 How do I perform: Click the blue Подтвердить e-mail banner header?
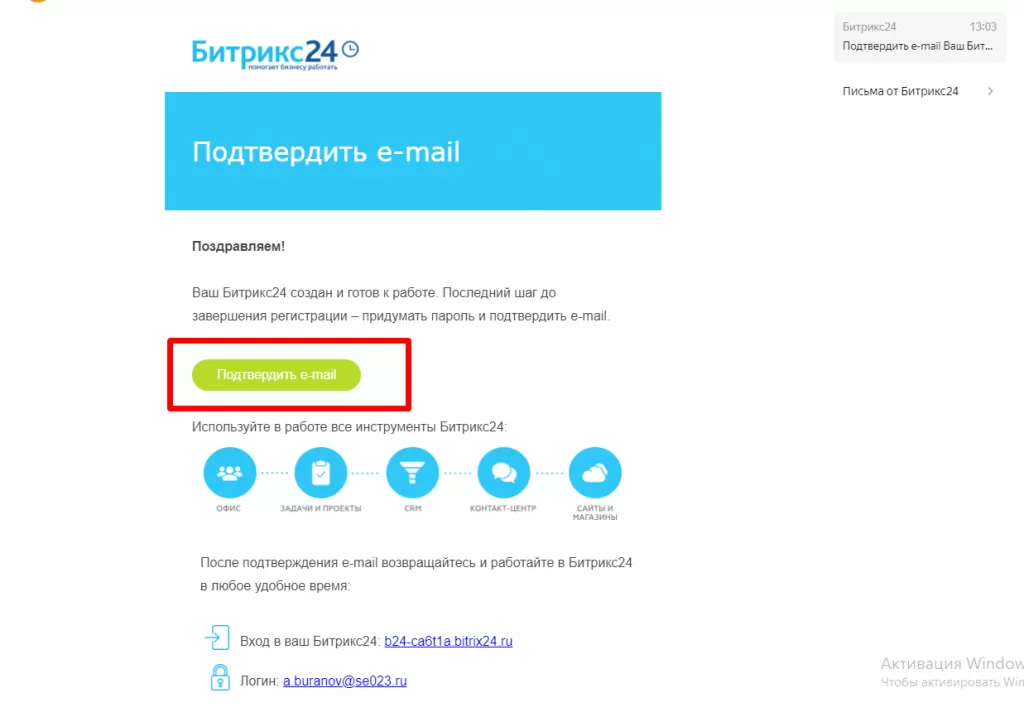(413, 151)
